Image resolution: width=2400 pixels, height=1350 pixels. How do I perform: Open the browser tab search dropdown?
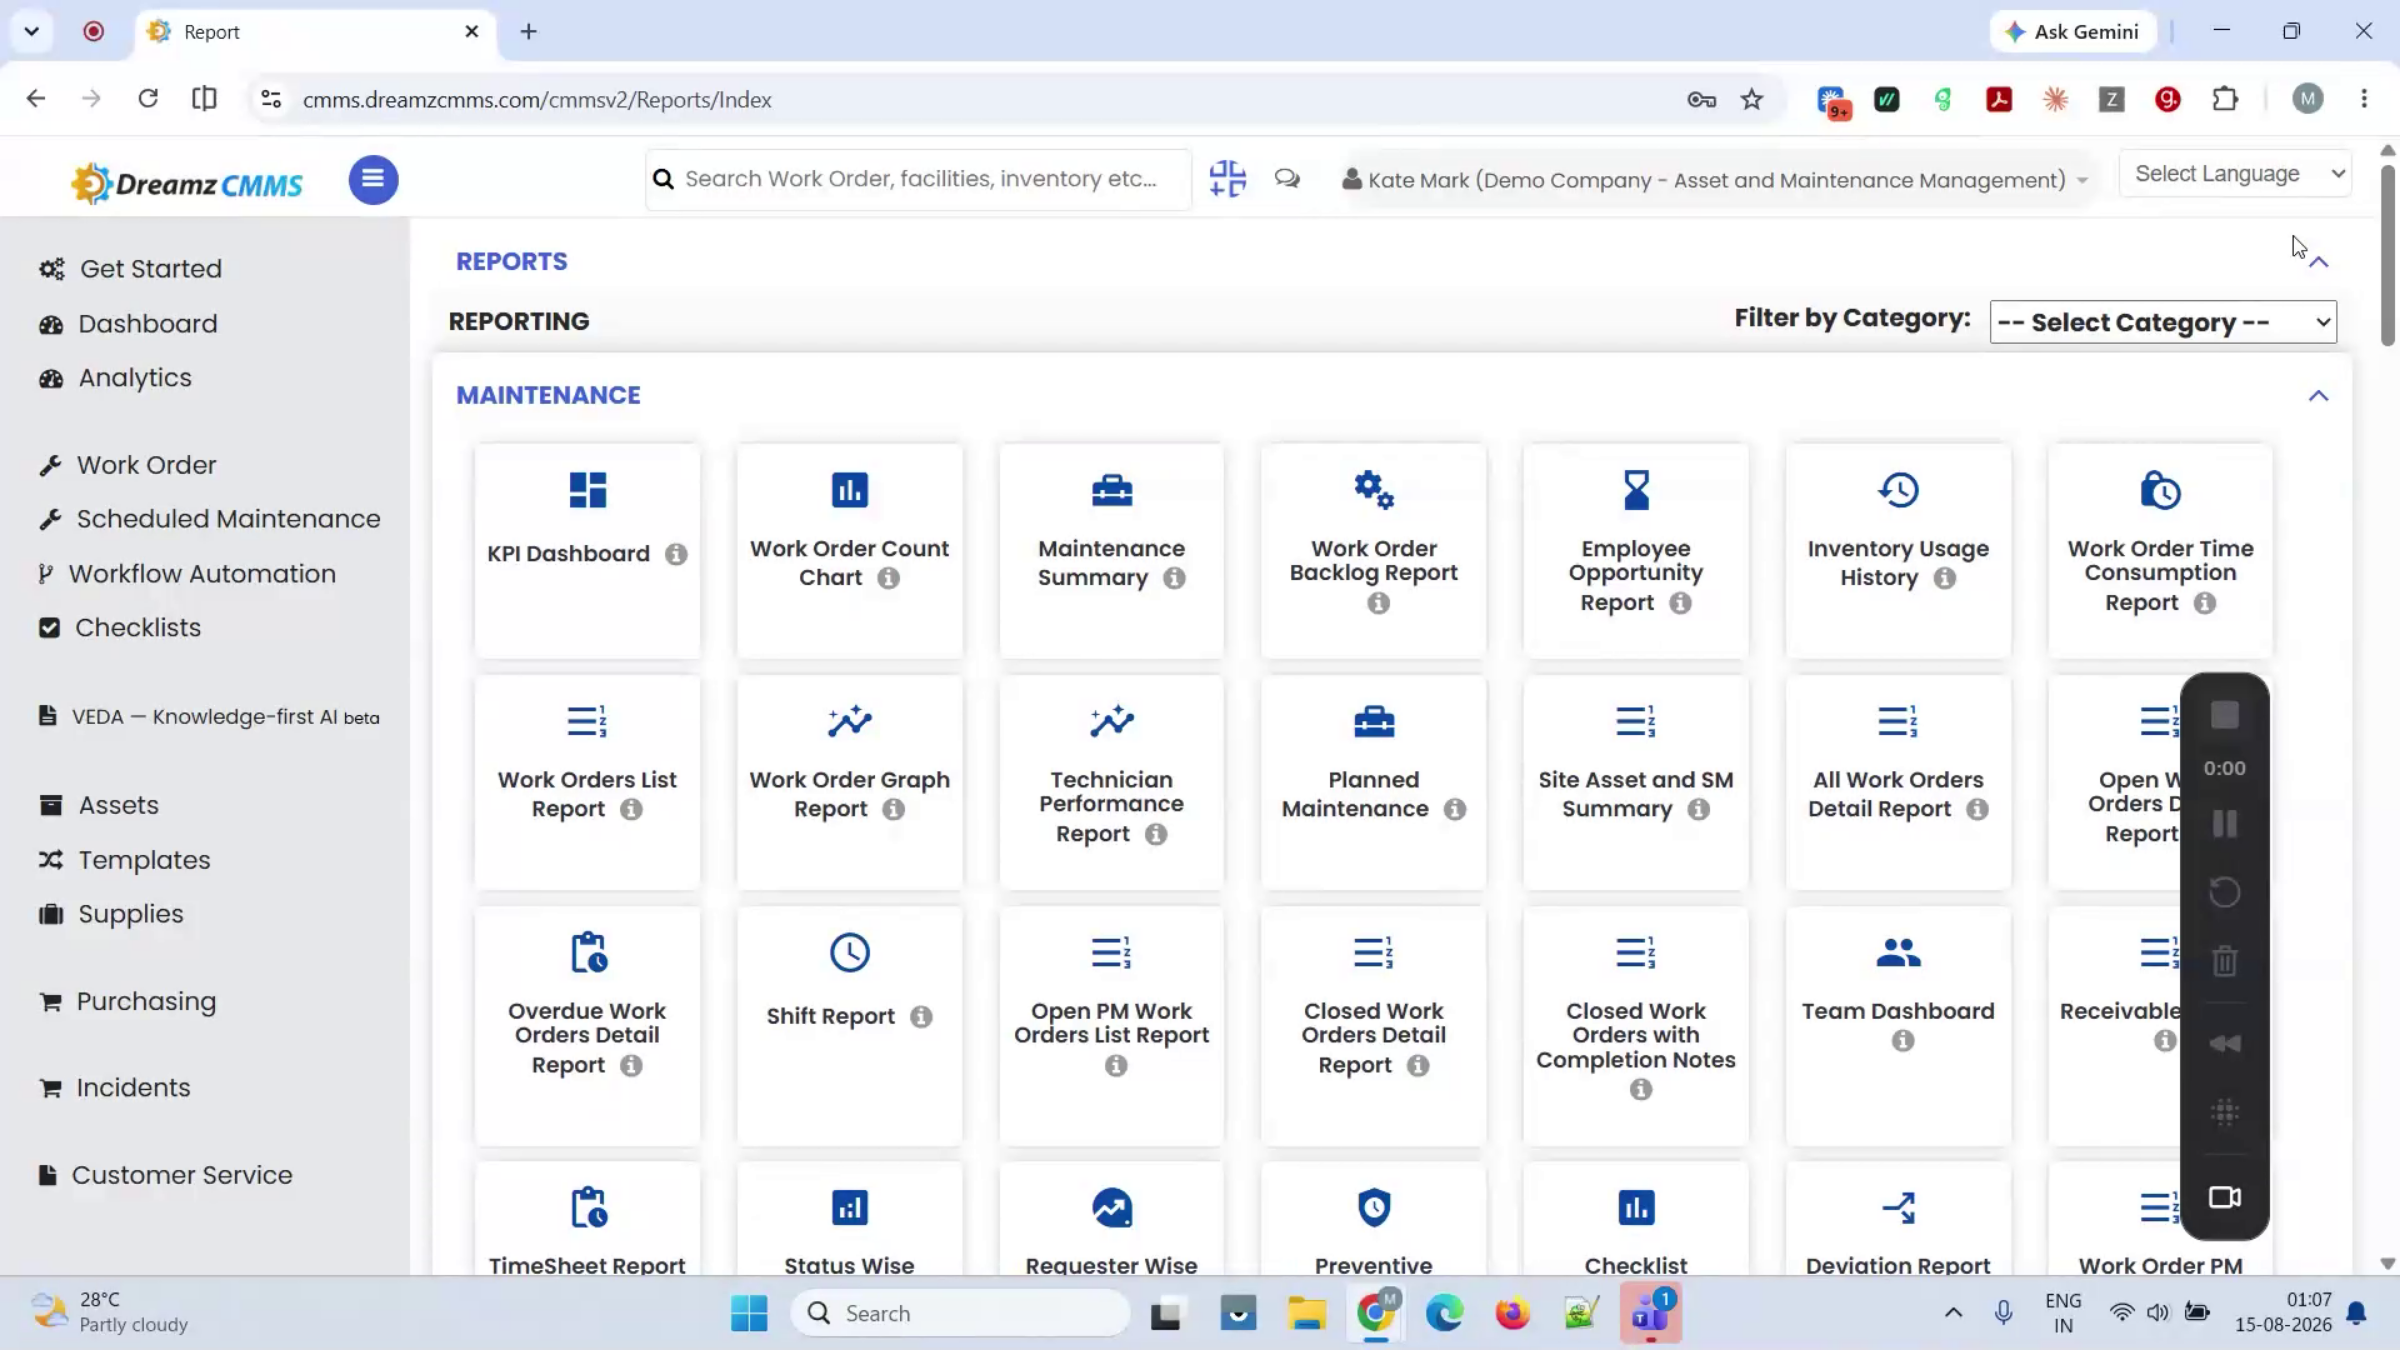(x=32, y=31)
